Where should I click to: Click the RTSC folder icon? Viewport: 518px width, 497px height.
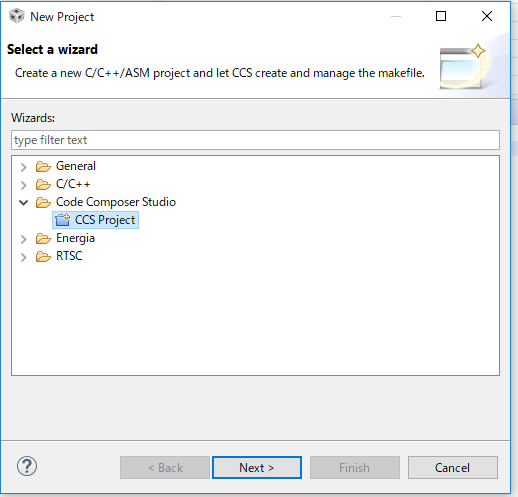[43, 256]
